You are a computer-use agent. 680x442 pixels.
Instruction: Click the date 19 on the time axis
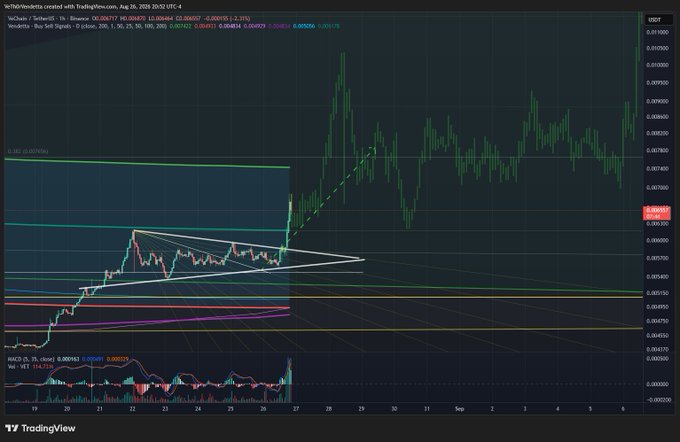point(34,409)
